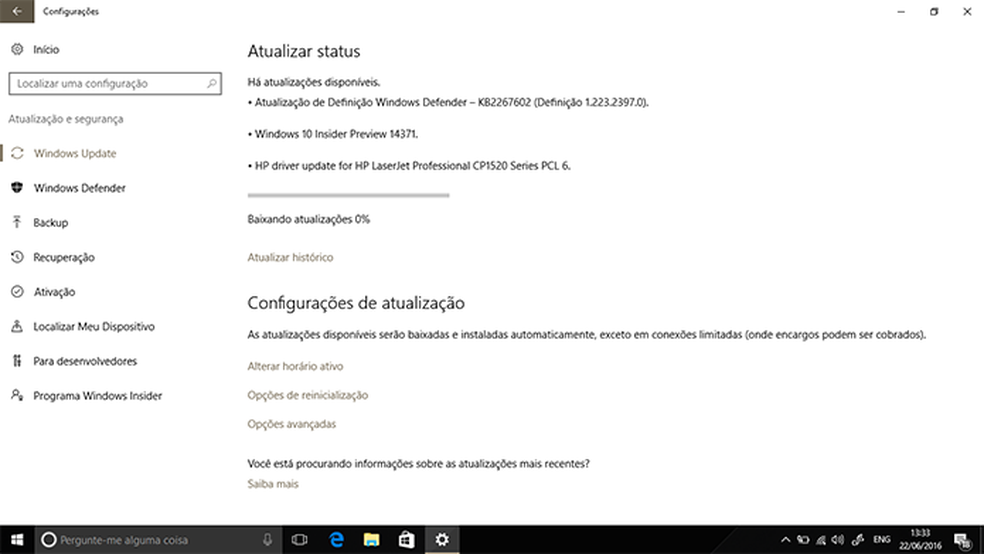984x554 pixels.
Task: Click the Backup upload arrow icon
Action: point(17,222)
